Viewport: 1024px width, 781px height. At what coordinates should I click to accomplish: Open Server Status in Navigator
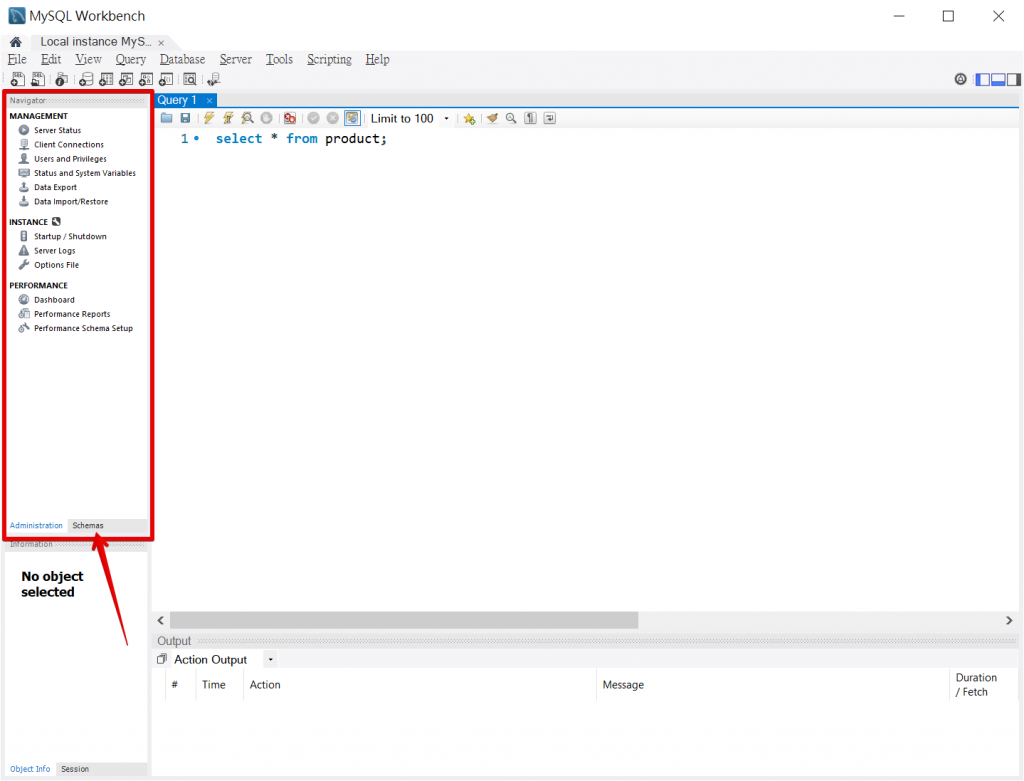click(57, 131)
